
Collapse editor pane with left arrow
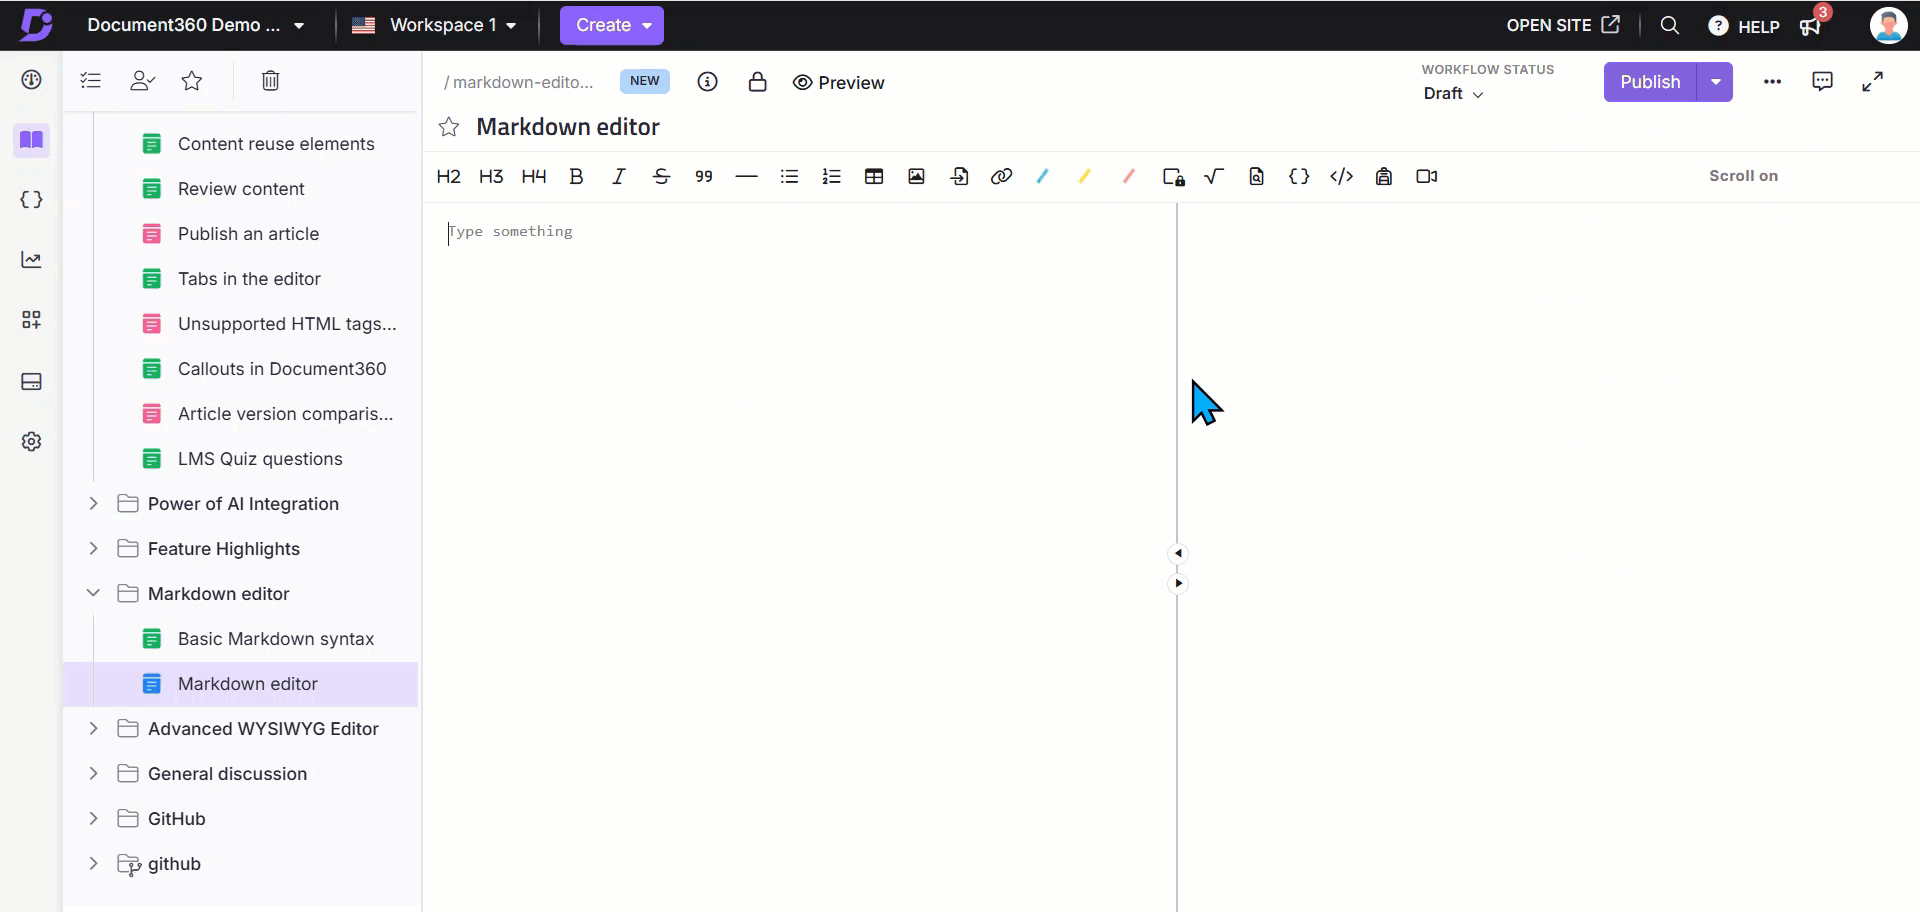(x=1178, y=553)
